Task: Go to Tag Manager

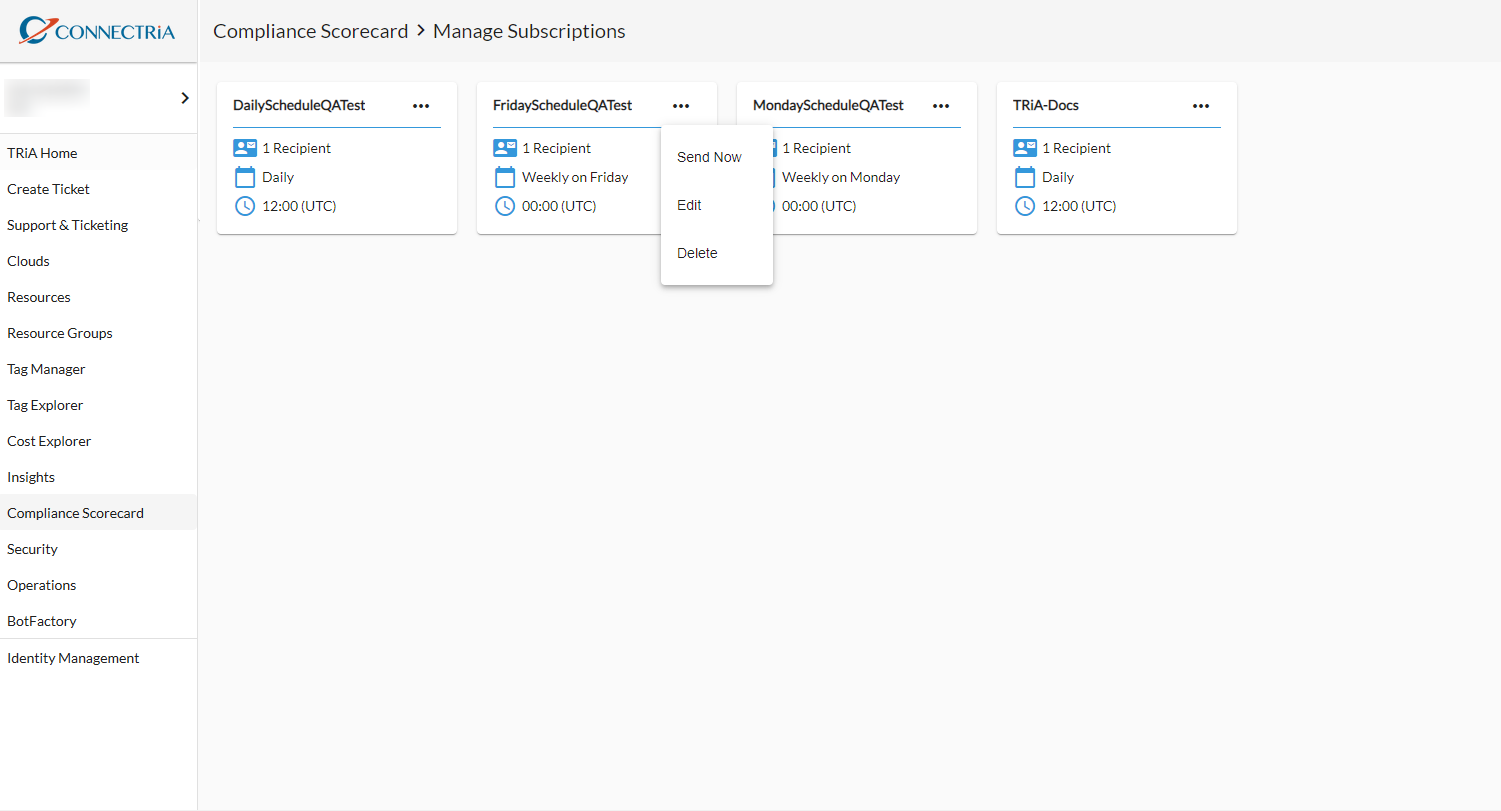Action: [x=98, y=369]
